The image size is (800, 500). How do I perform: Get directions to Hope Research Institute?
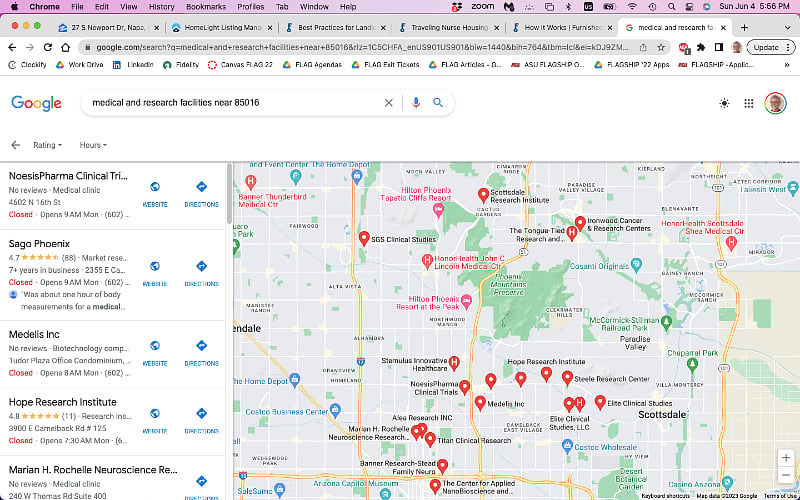pyautogui.click(x=202, y=421)
